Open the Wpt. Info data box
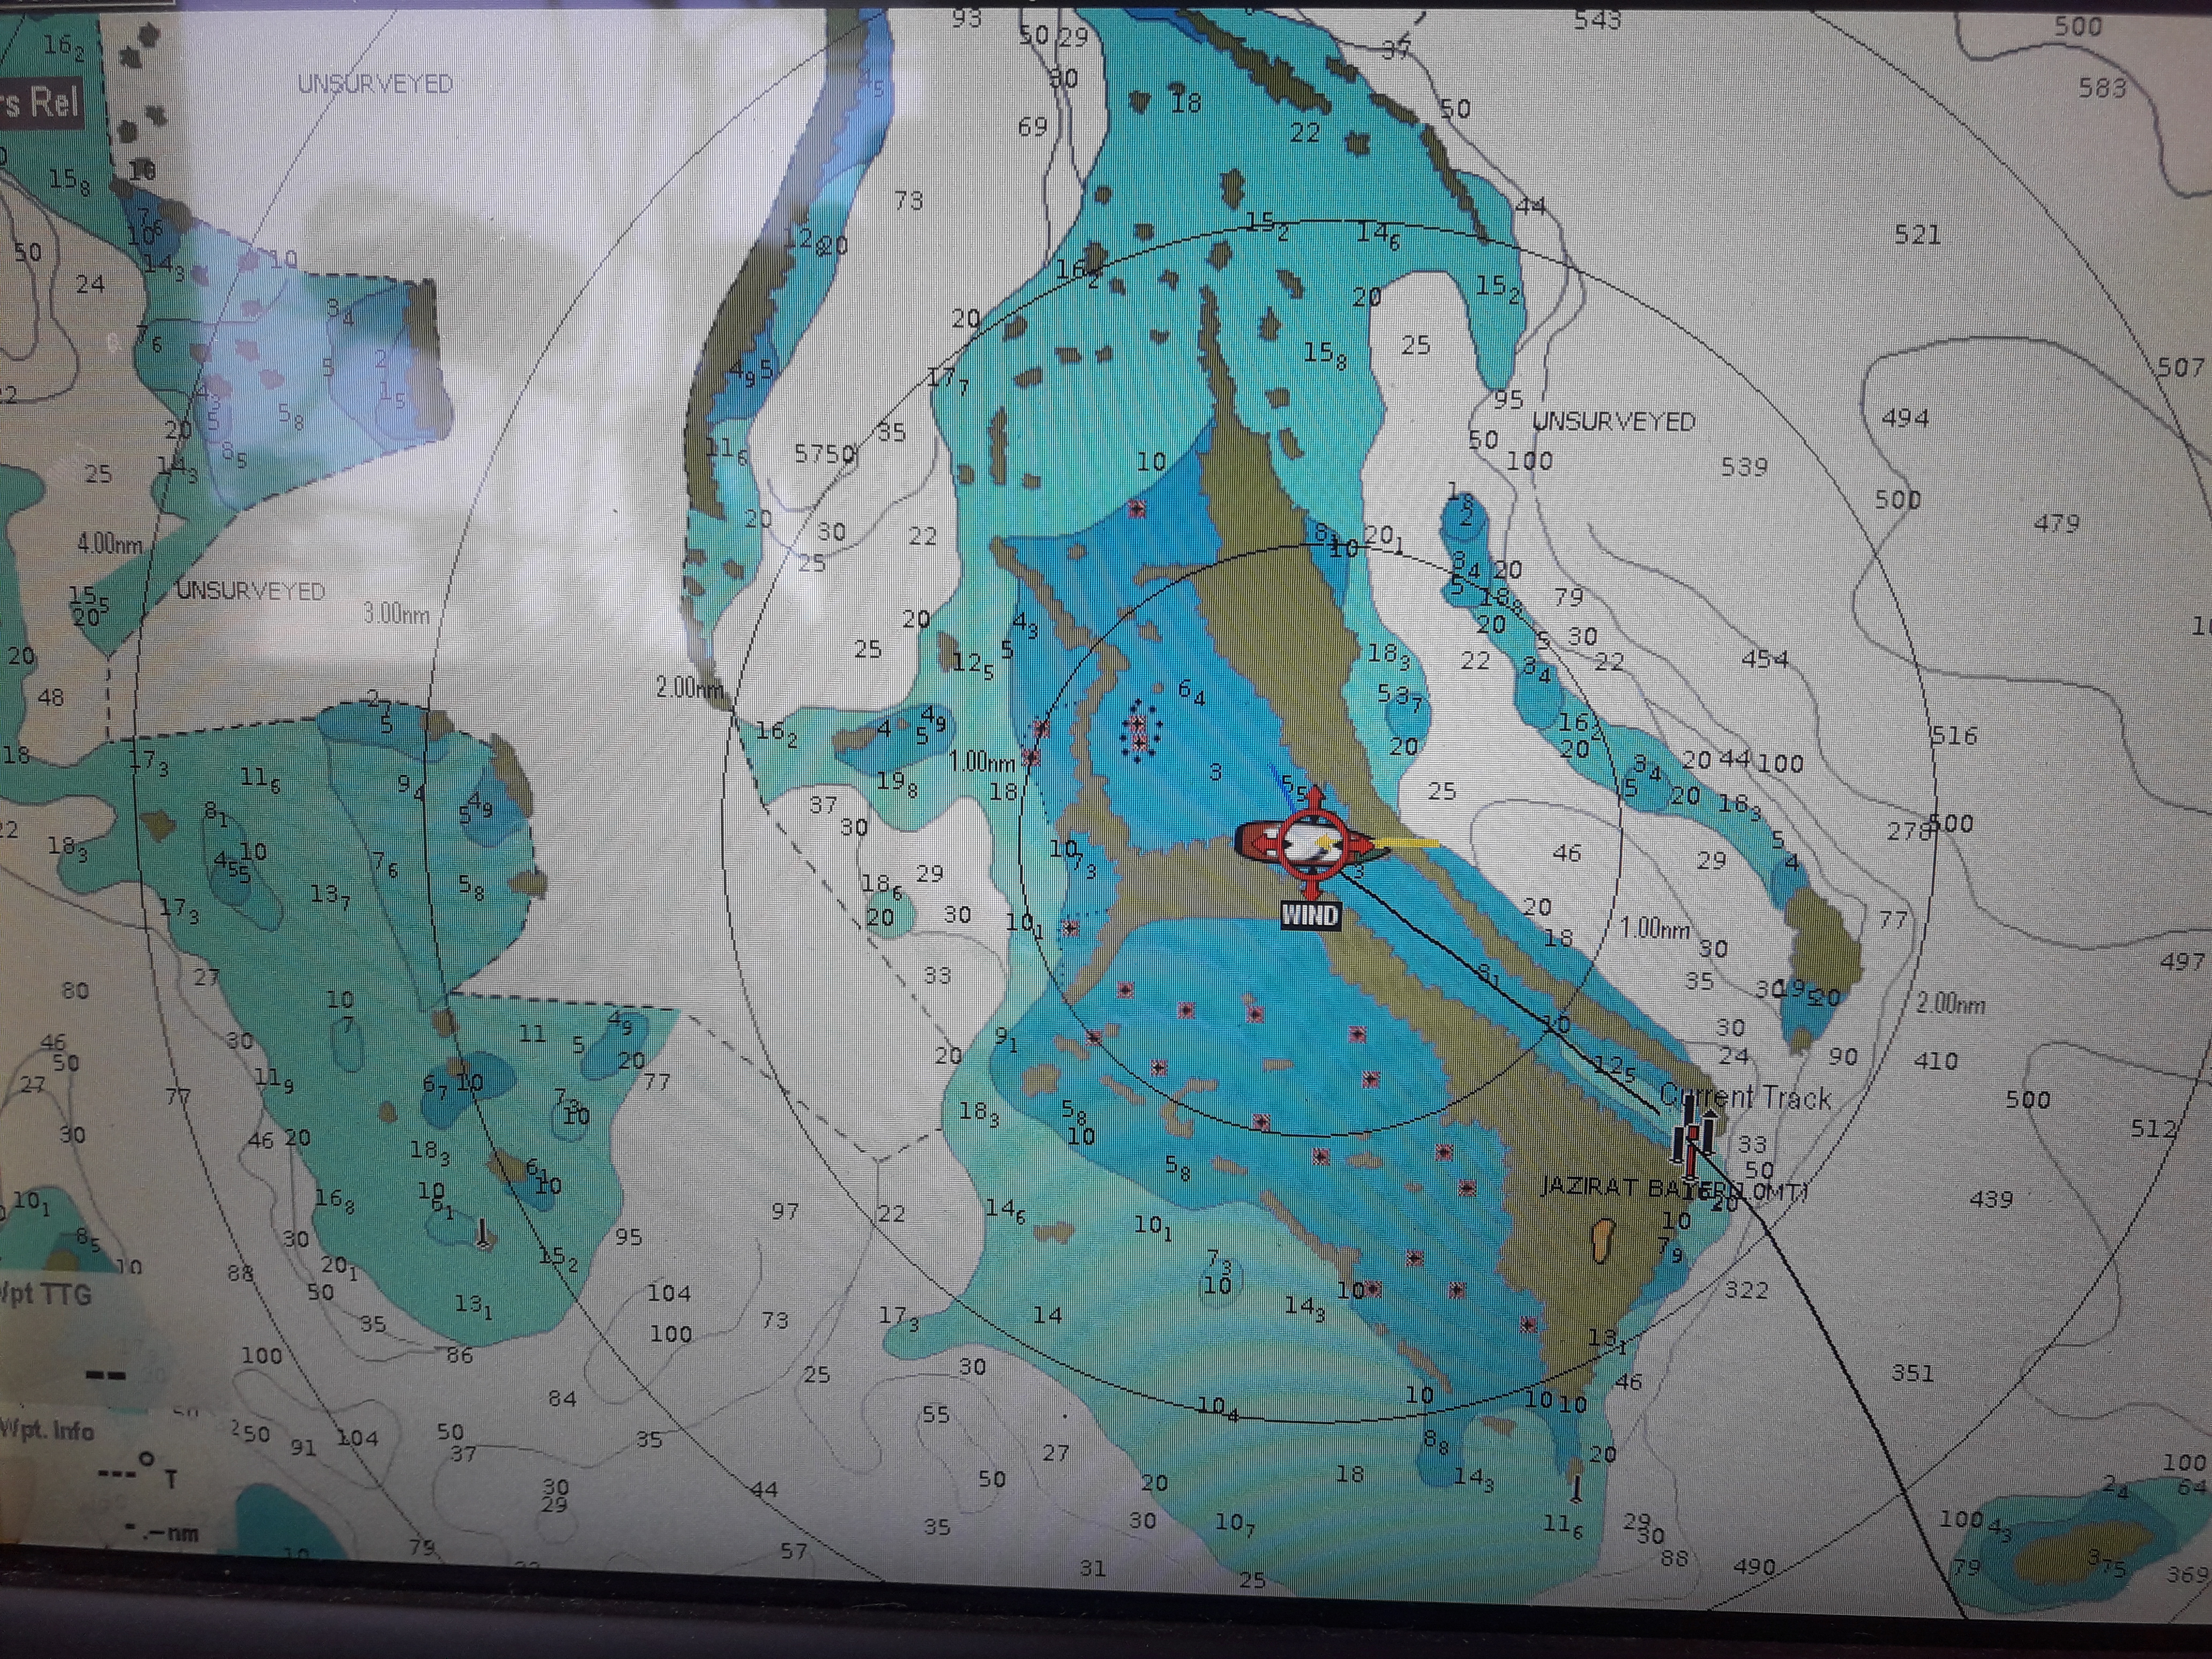 point(47,1430)
